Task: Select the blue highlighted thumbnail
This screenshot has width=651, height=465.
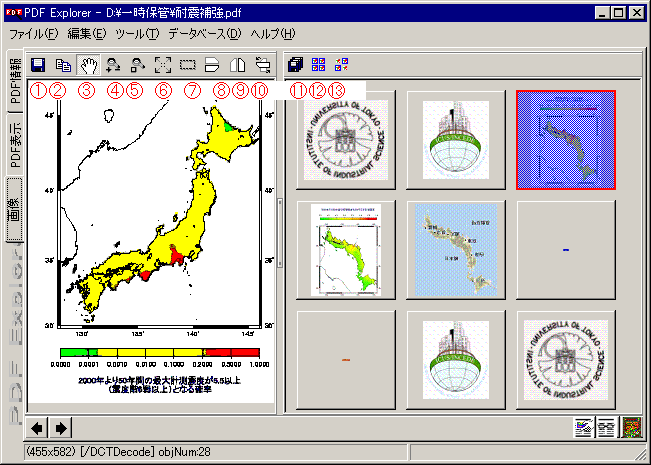Action: tap(565, 139)
